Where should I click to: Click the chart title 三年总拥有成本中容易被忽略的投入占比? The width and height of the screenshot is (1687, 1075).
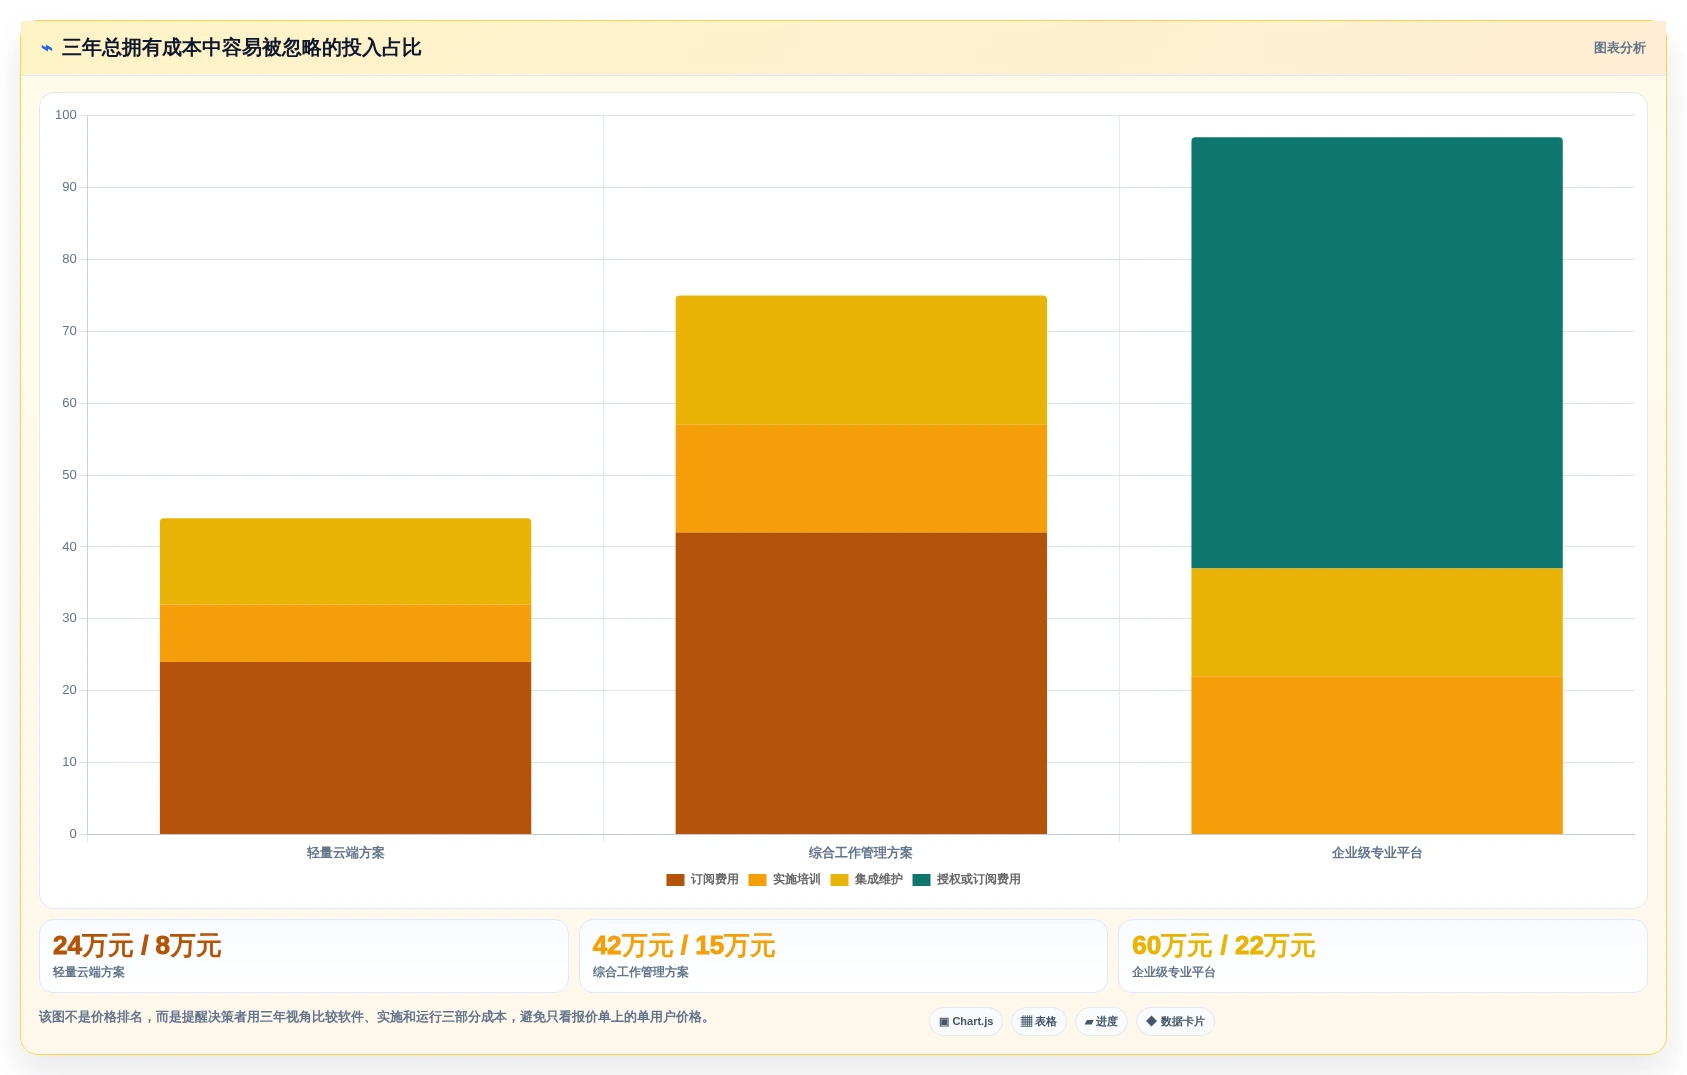[x=241, y=48]
